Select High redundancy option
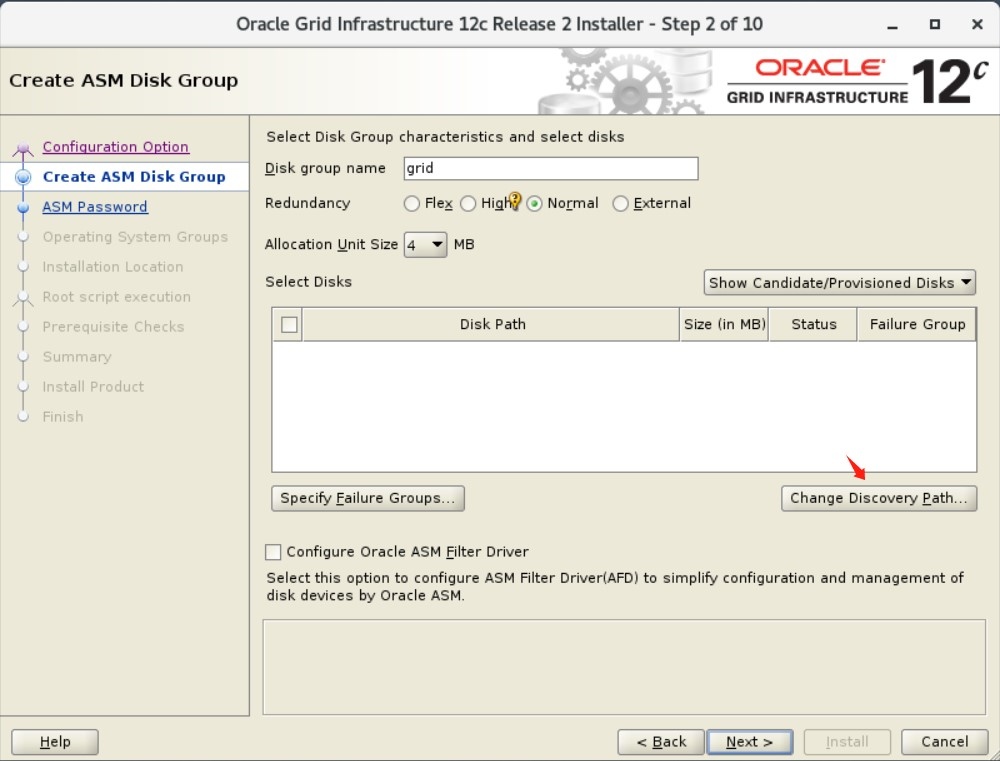Screen dimensions: 1000x761 point(468,203)
